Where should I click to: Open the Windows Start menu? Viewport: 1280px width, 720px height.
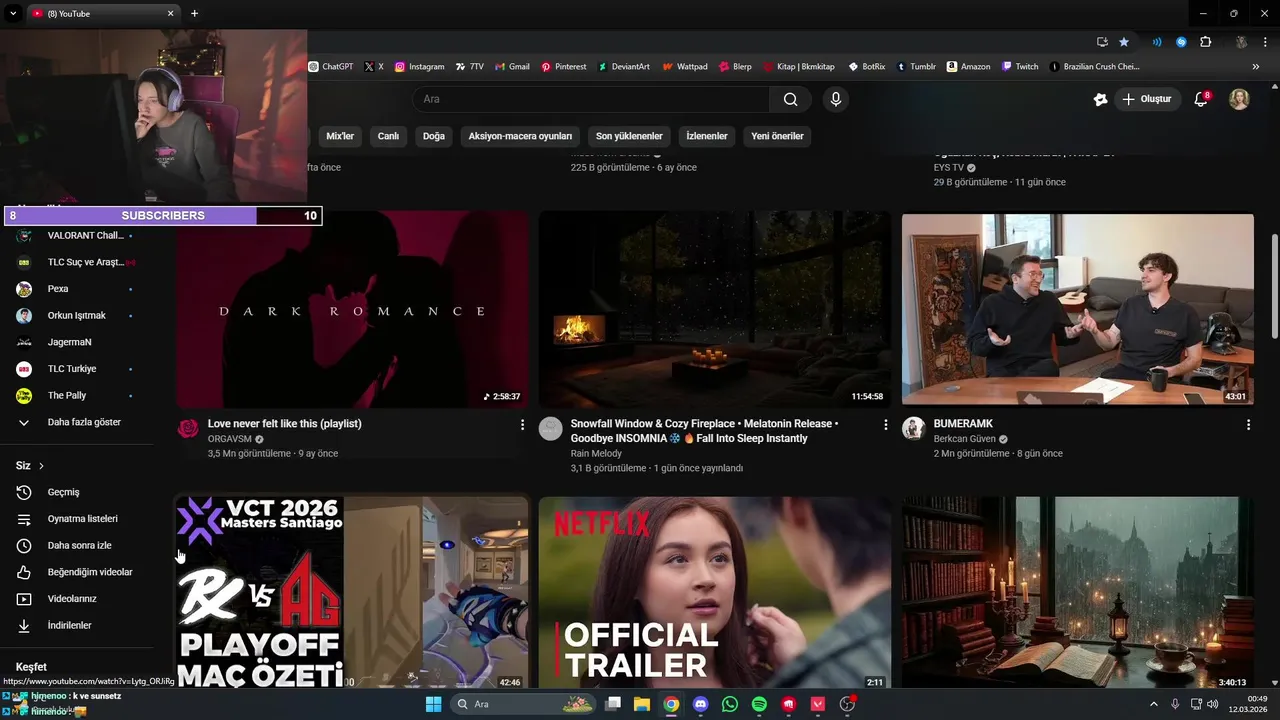[x=433, y=704]
